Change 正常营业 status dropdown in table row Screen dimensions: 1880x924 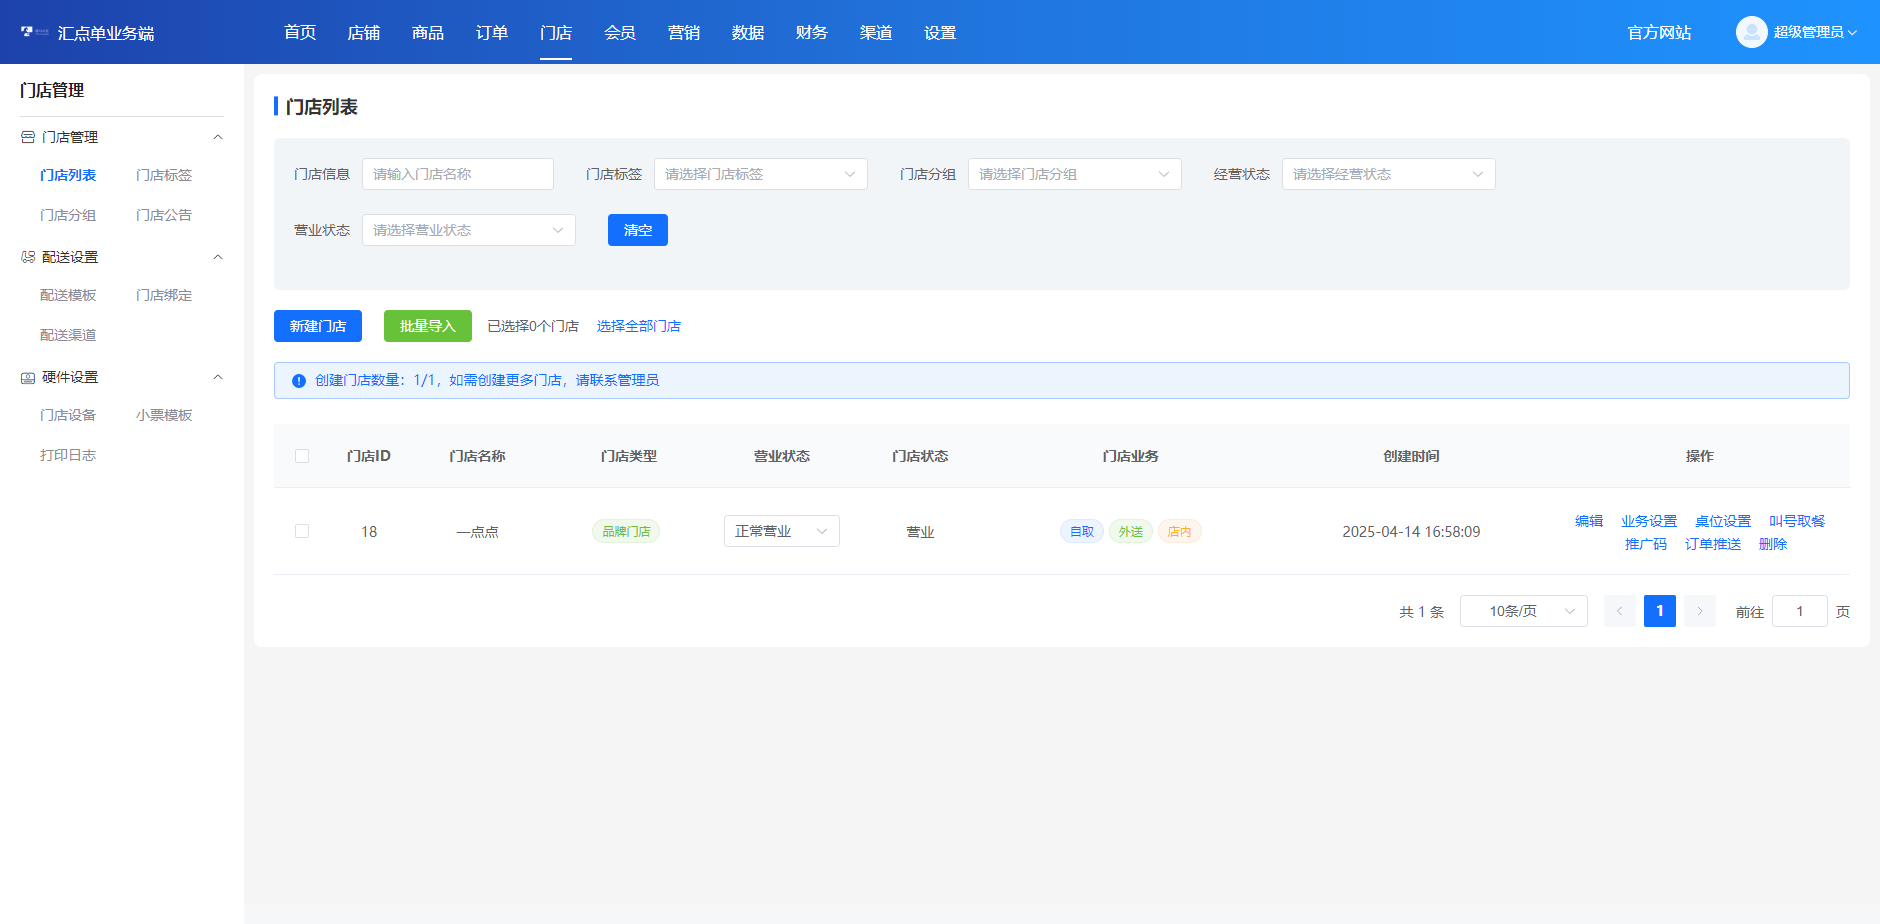[781, 531]
